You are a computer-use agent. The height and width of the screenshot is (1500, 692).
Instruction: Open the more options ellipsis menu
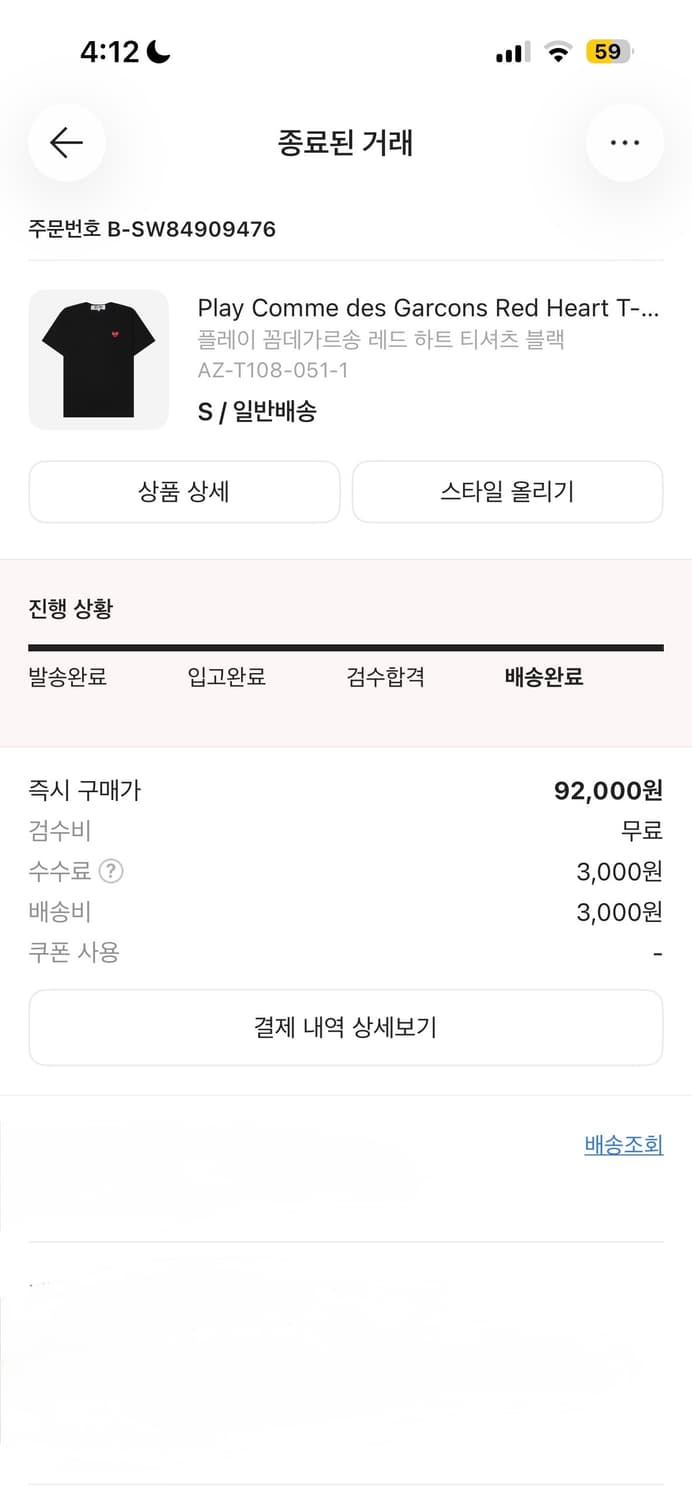[624, 143]
